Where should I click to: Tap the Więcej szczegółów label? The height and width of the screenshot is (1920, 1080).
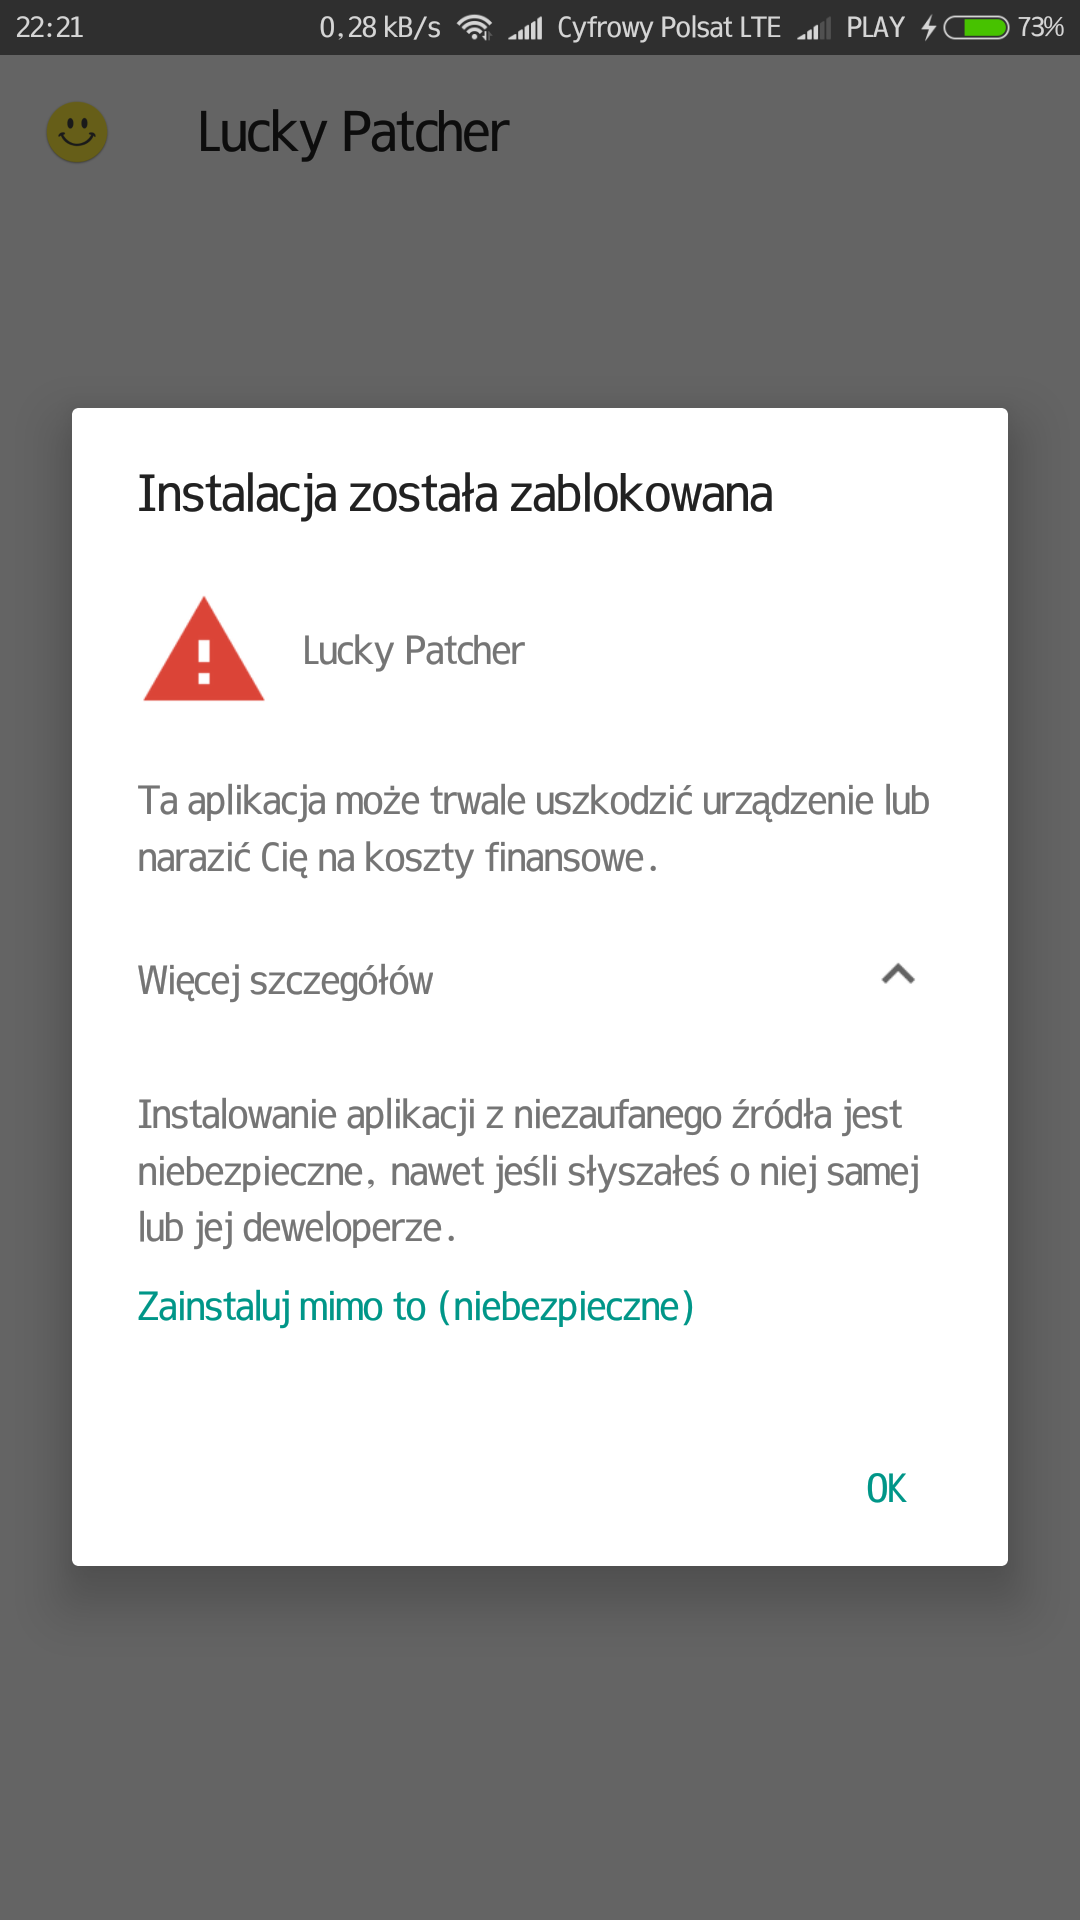[x=285, y=981]
